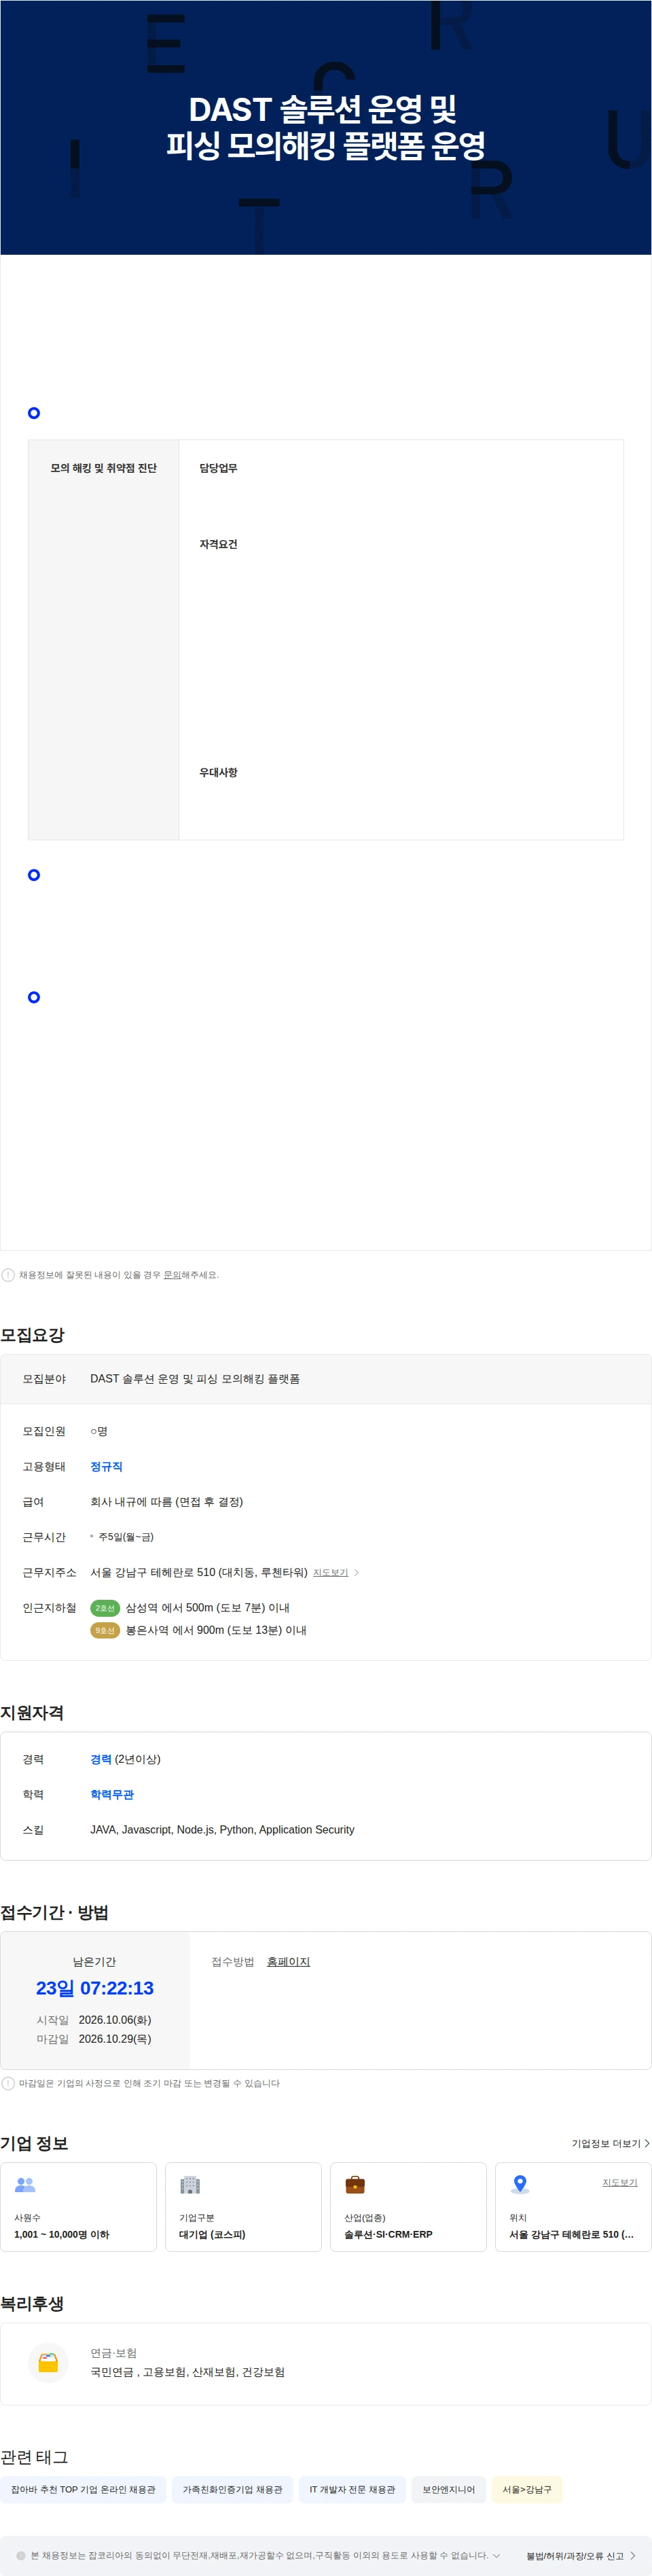Click the 국민연금, 고용보험, 산재보험, 건강보험 text
Screen dimensions: 652x2576
[x=187, y=2372]
